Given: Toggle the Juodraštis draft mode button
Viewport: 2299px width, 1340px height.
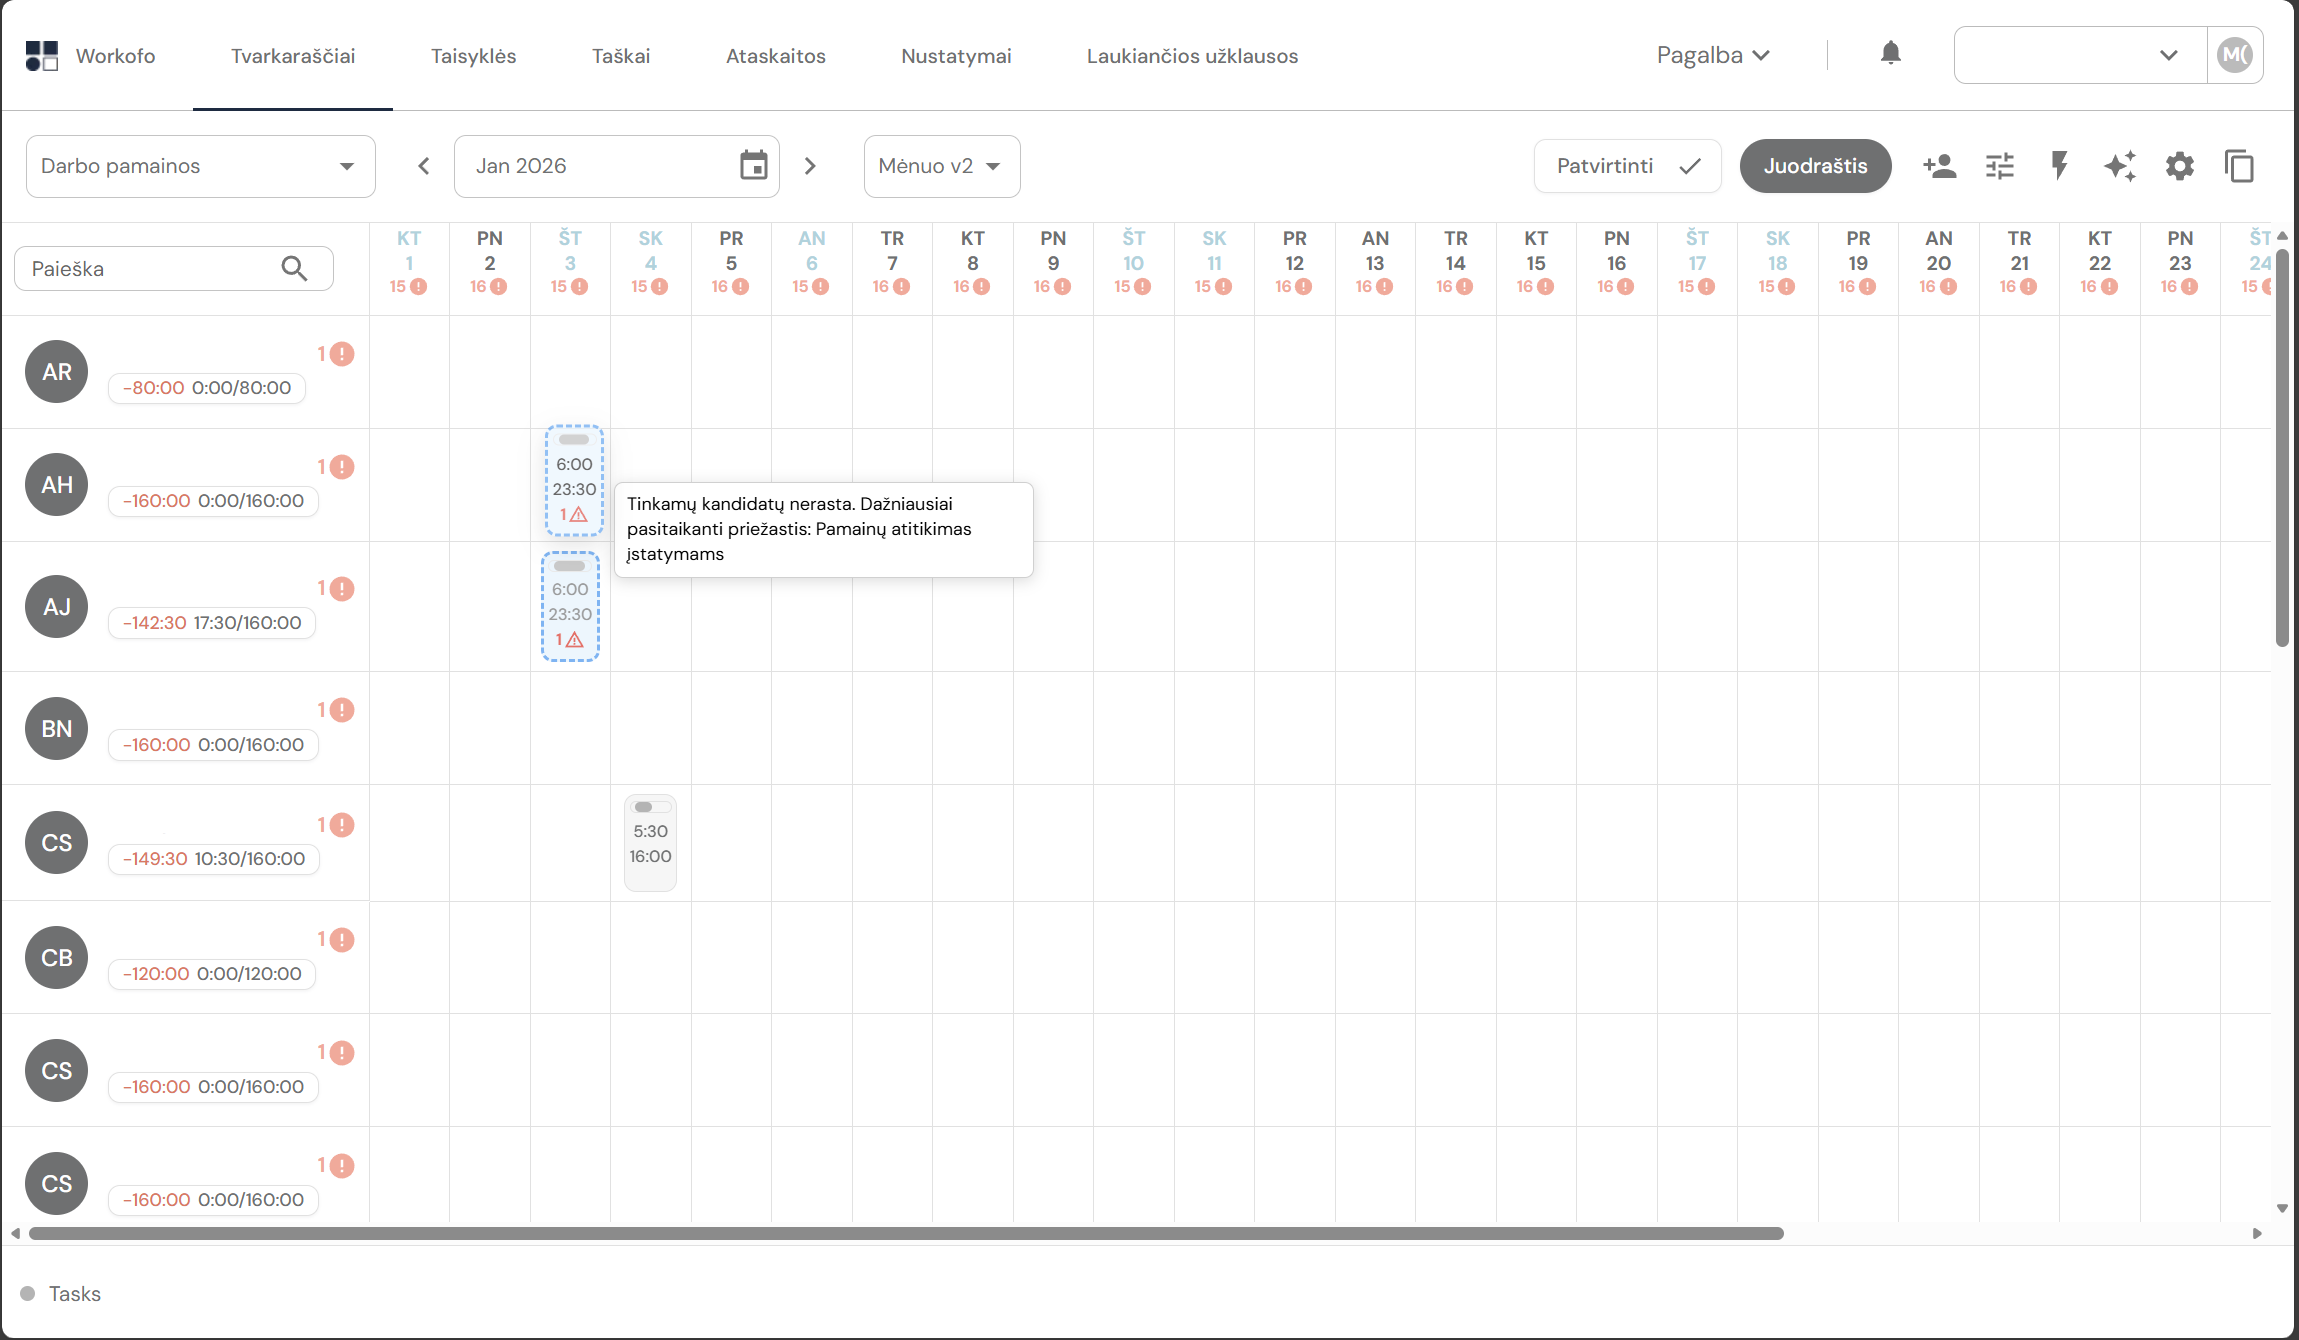Looking at the screenshot, I should point(1815,166).
